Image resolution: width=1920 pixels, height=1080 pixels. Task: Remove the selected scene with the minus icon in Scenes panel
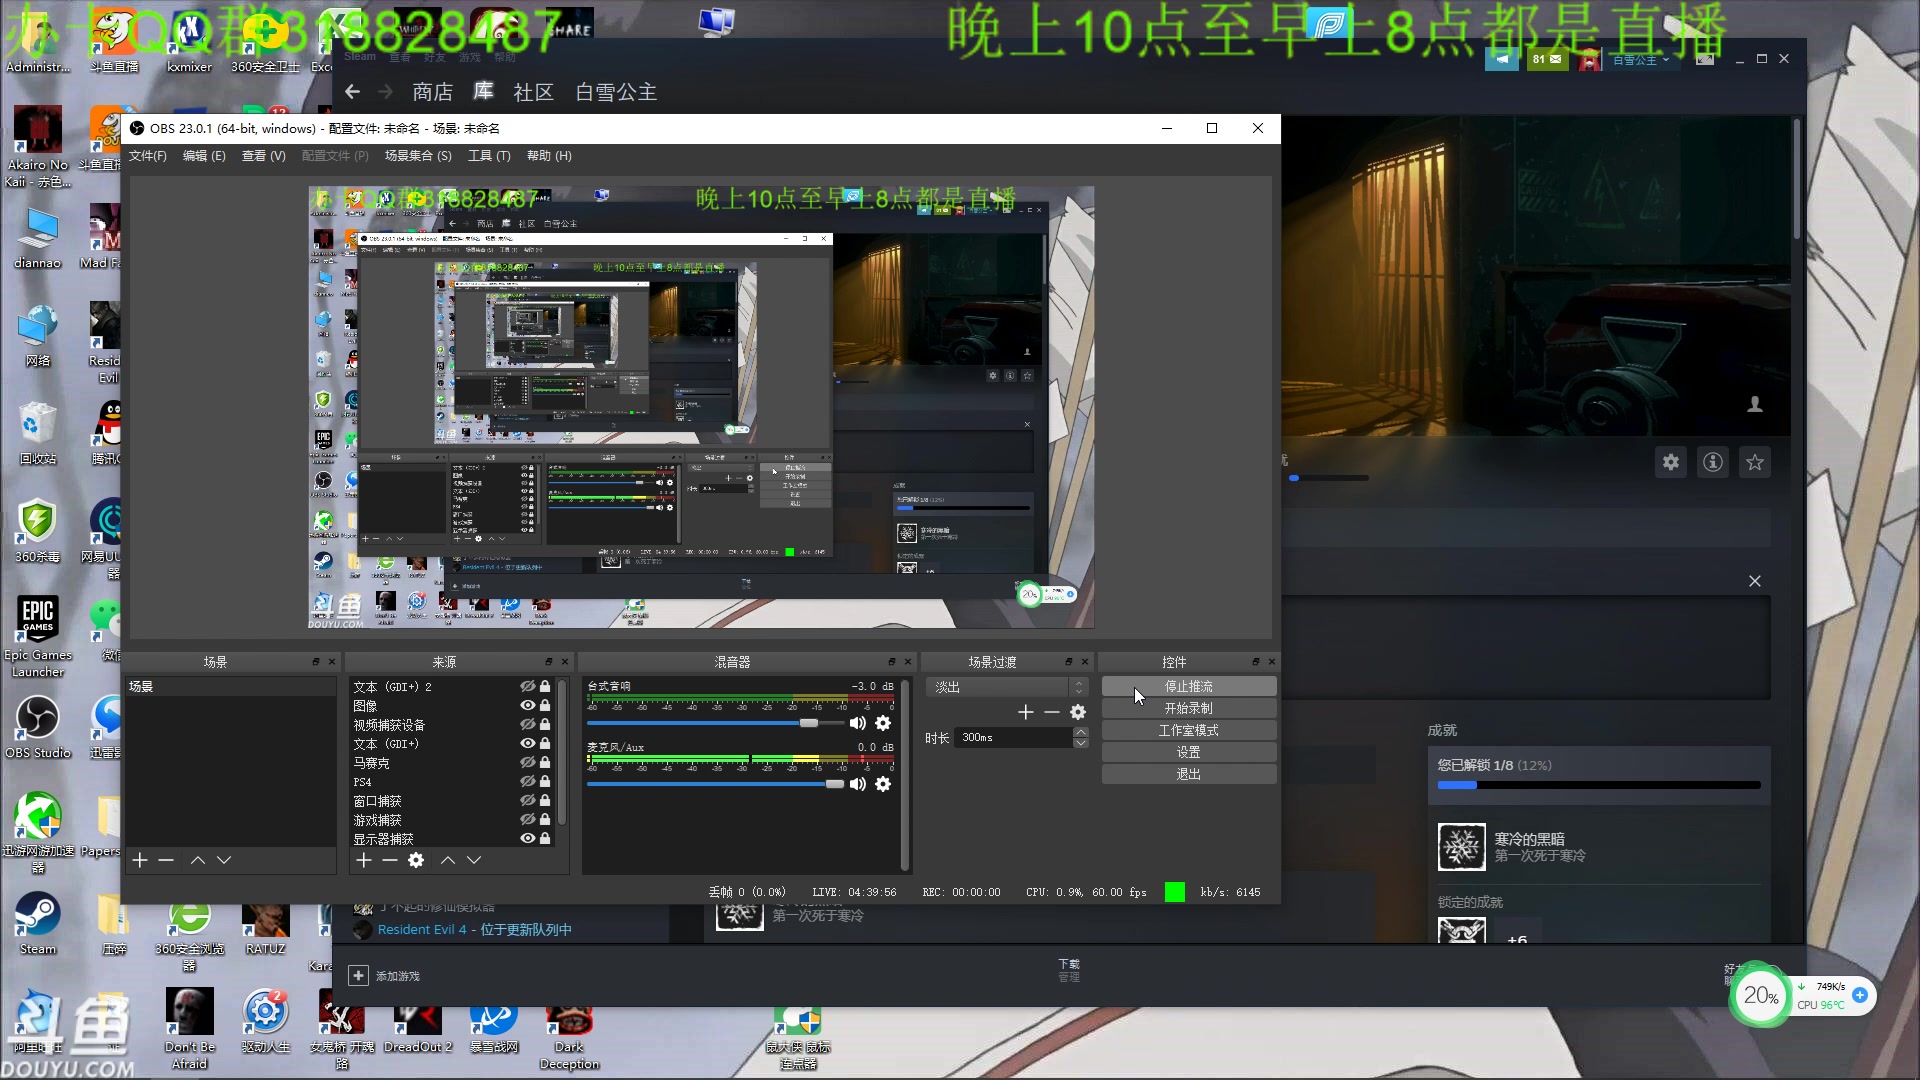166,860
